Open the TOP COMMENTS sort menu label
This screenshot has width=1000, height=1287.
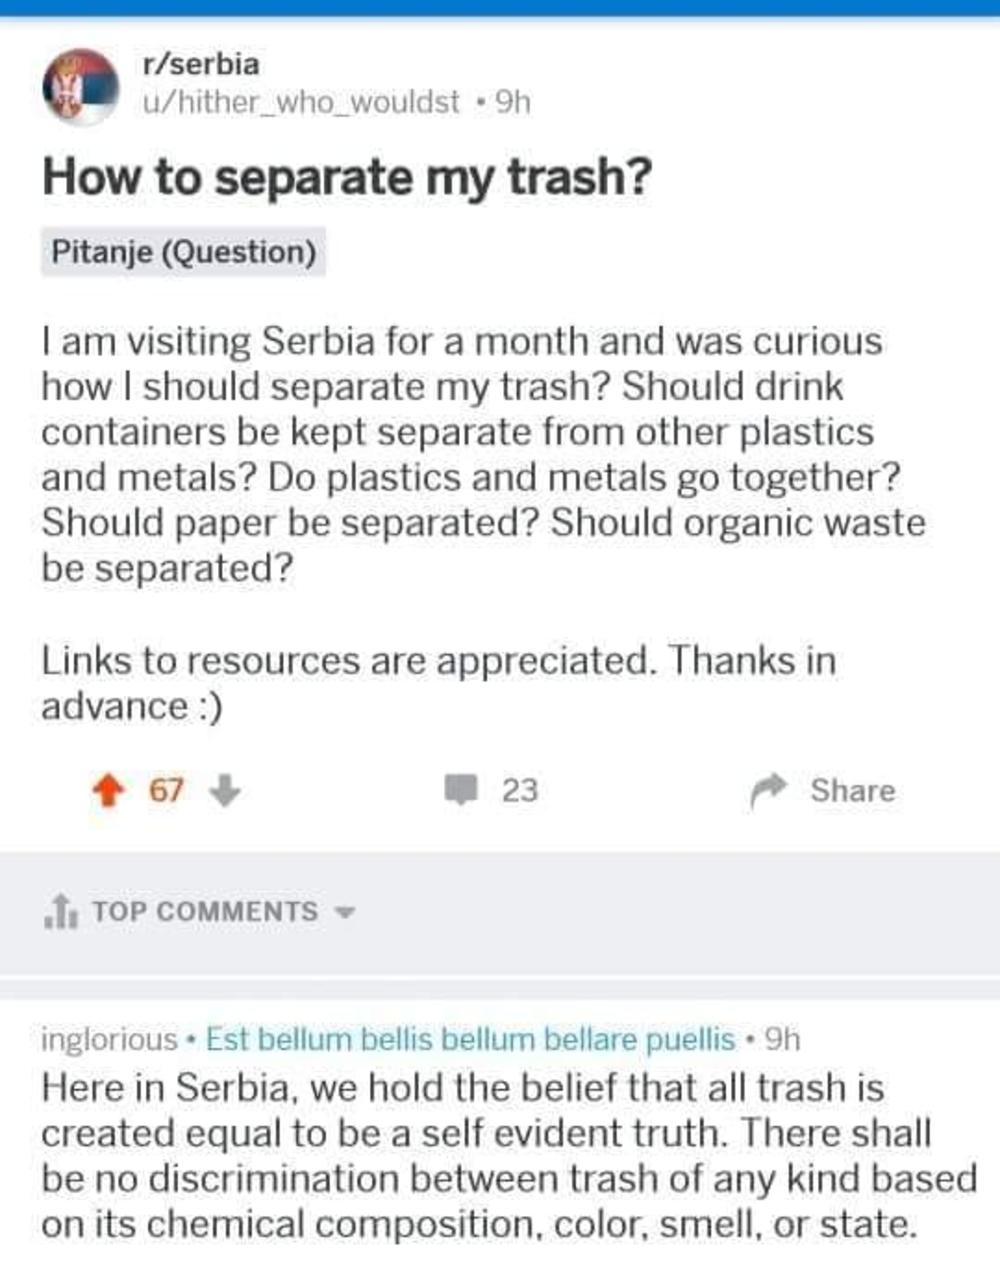[205, 912]
